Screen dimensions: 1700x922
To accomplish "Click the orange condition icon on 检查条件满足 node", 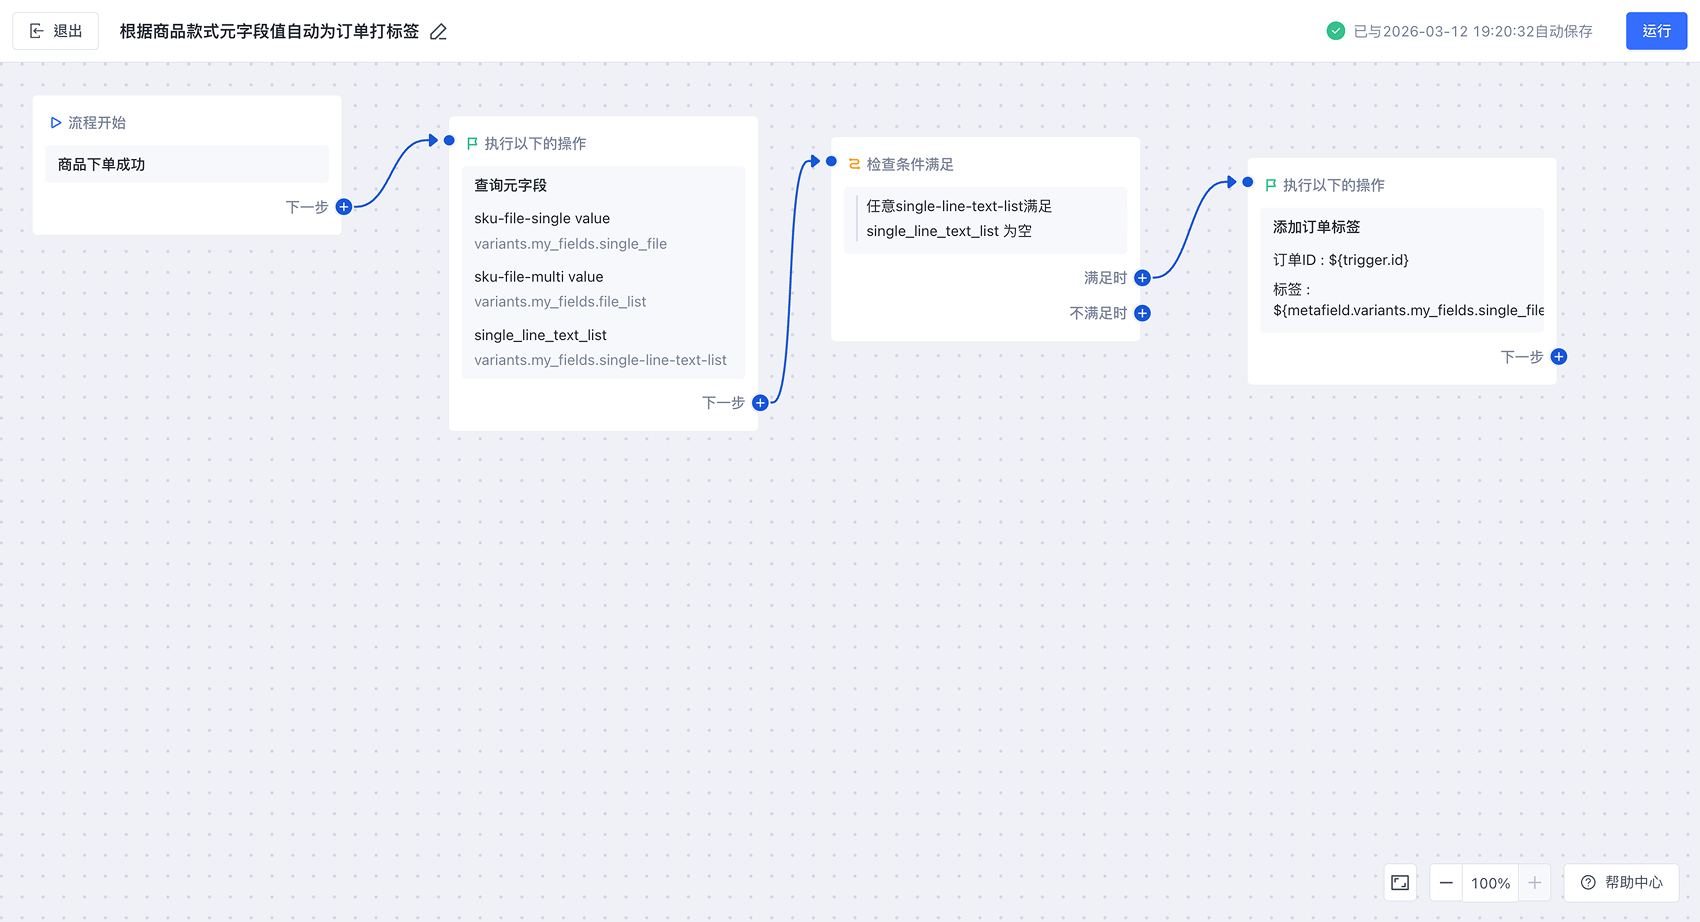I will pyautogui.click(x=852, y=163).
